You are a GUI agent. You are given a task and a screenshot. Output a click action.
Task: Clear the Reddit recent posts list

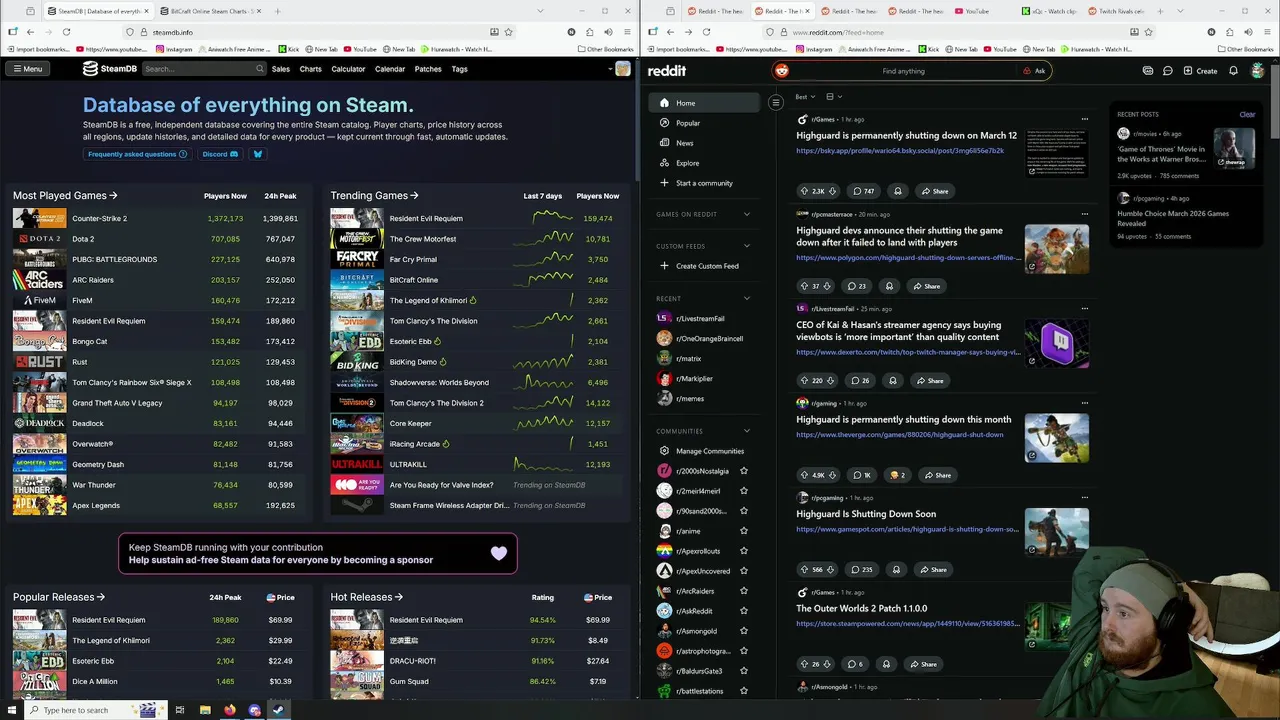[1247, 114]
